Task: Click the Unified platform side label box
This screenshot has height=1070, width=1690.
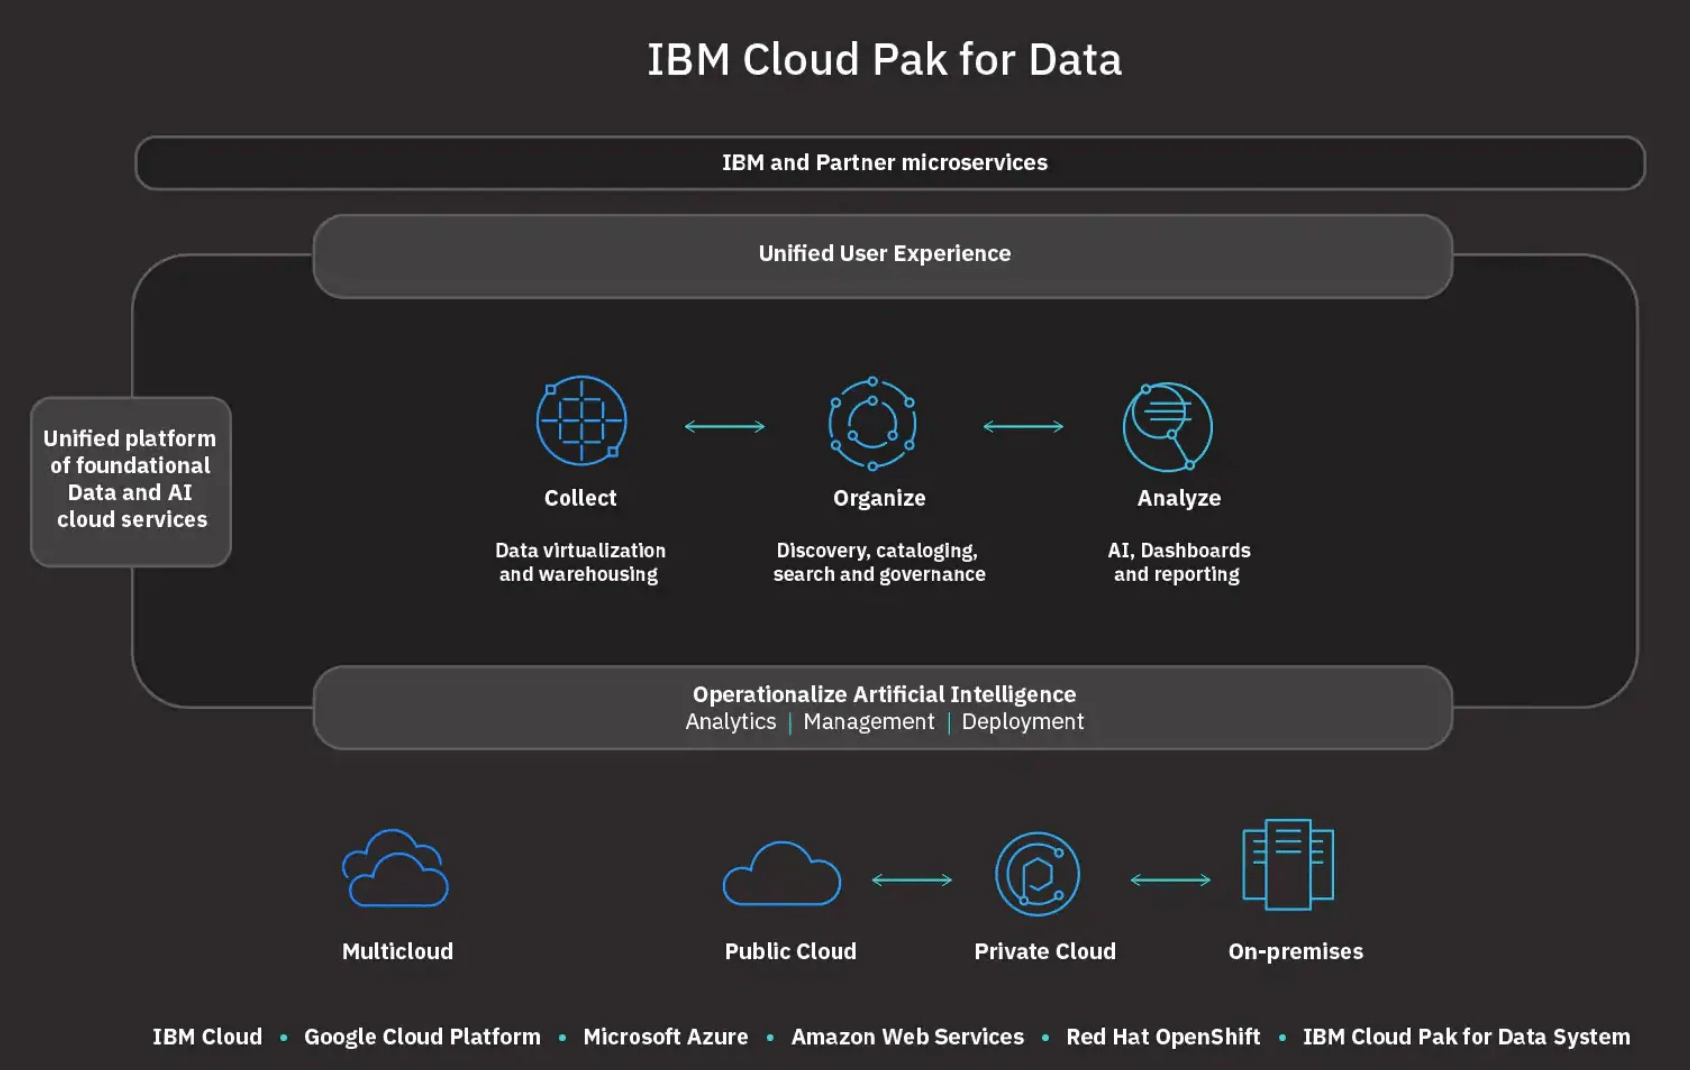Action: click(x=131, y=481)
